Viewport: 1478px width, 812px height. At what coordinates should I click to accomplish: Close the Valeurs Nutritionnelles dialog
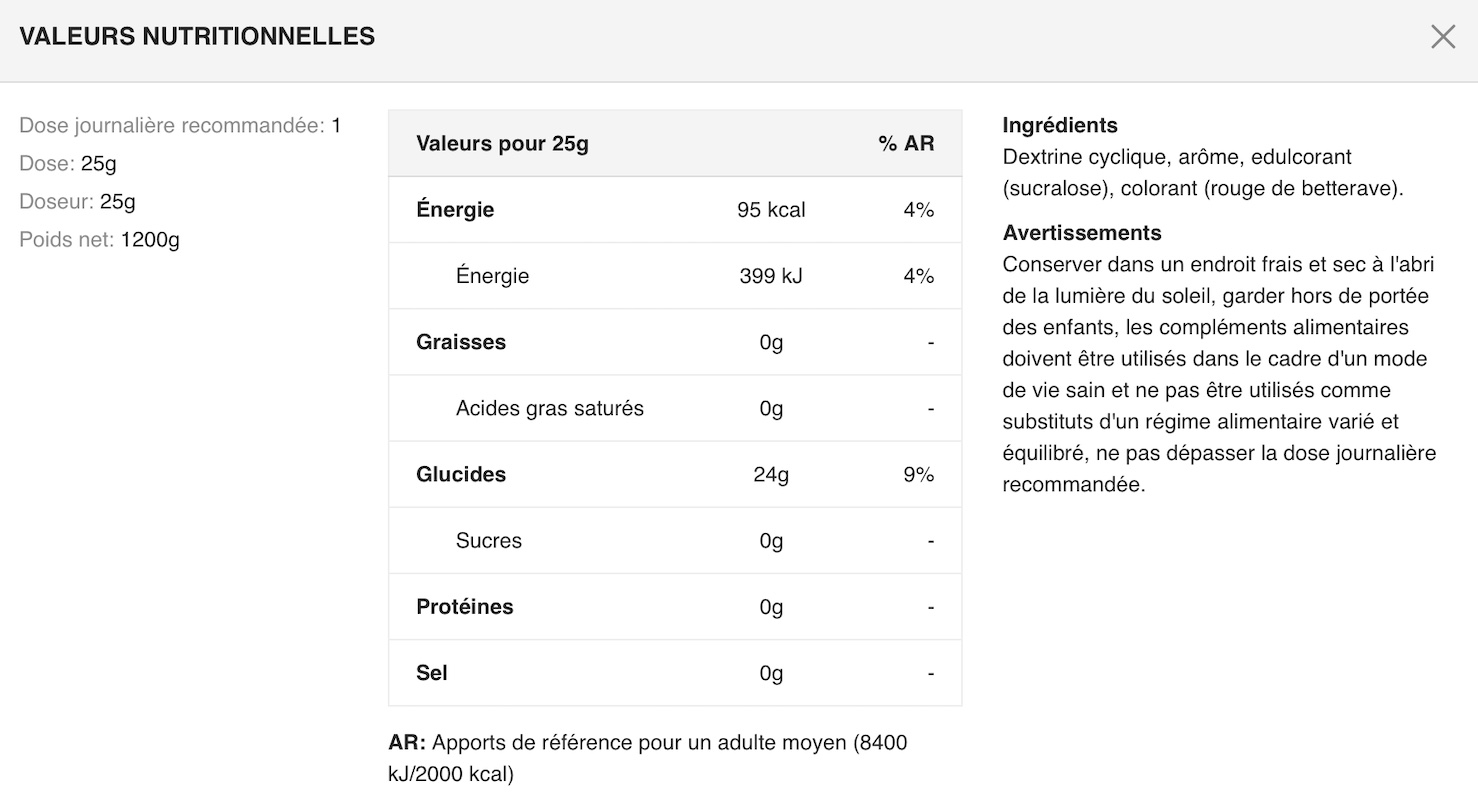pyautogui.click(x=1443, y=37)
